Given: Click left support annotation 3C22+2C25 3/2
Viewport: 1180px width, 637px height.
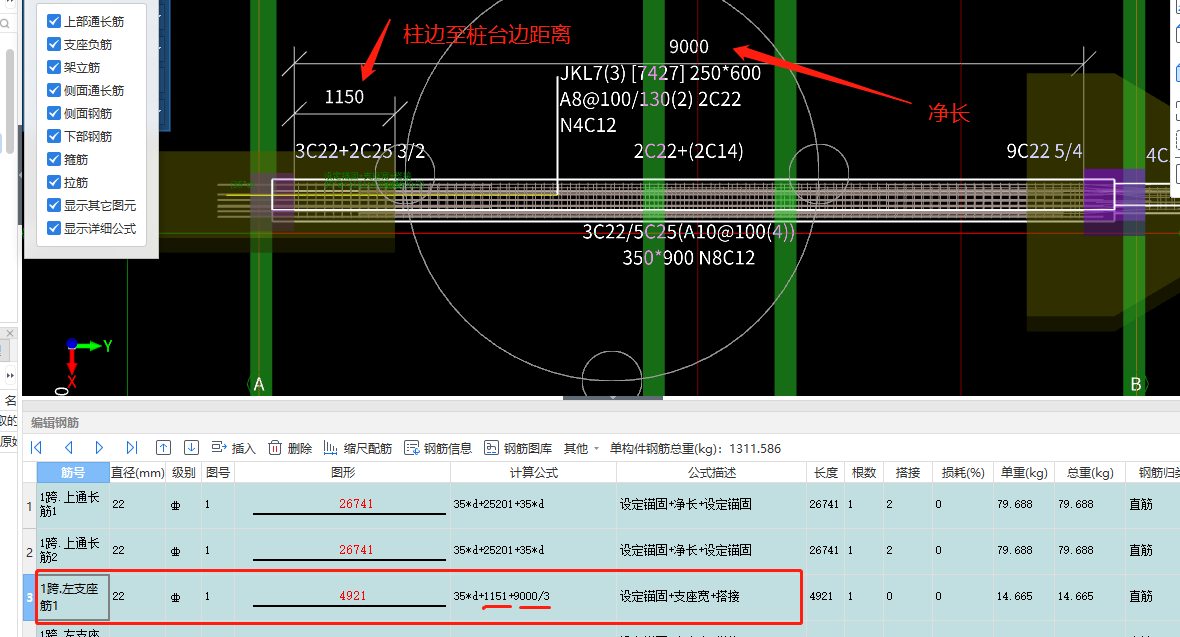Looking at the screenshot, I should tap(360, 151).
